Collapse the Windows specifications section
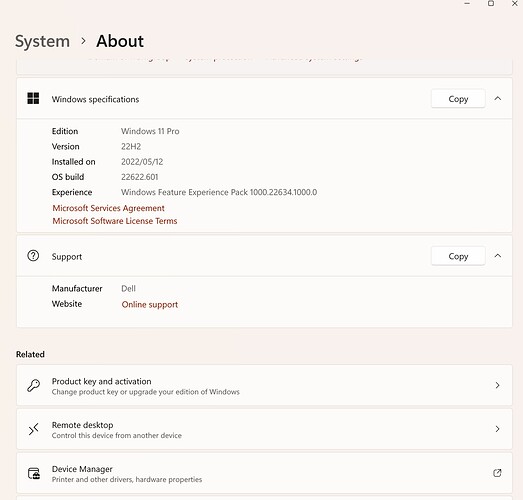This screenshot has height=500, width=523. click(498, 98)
